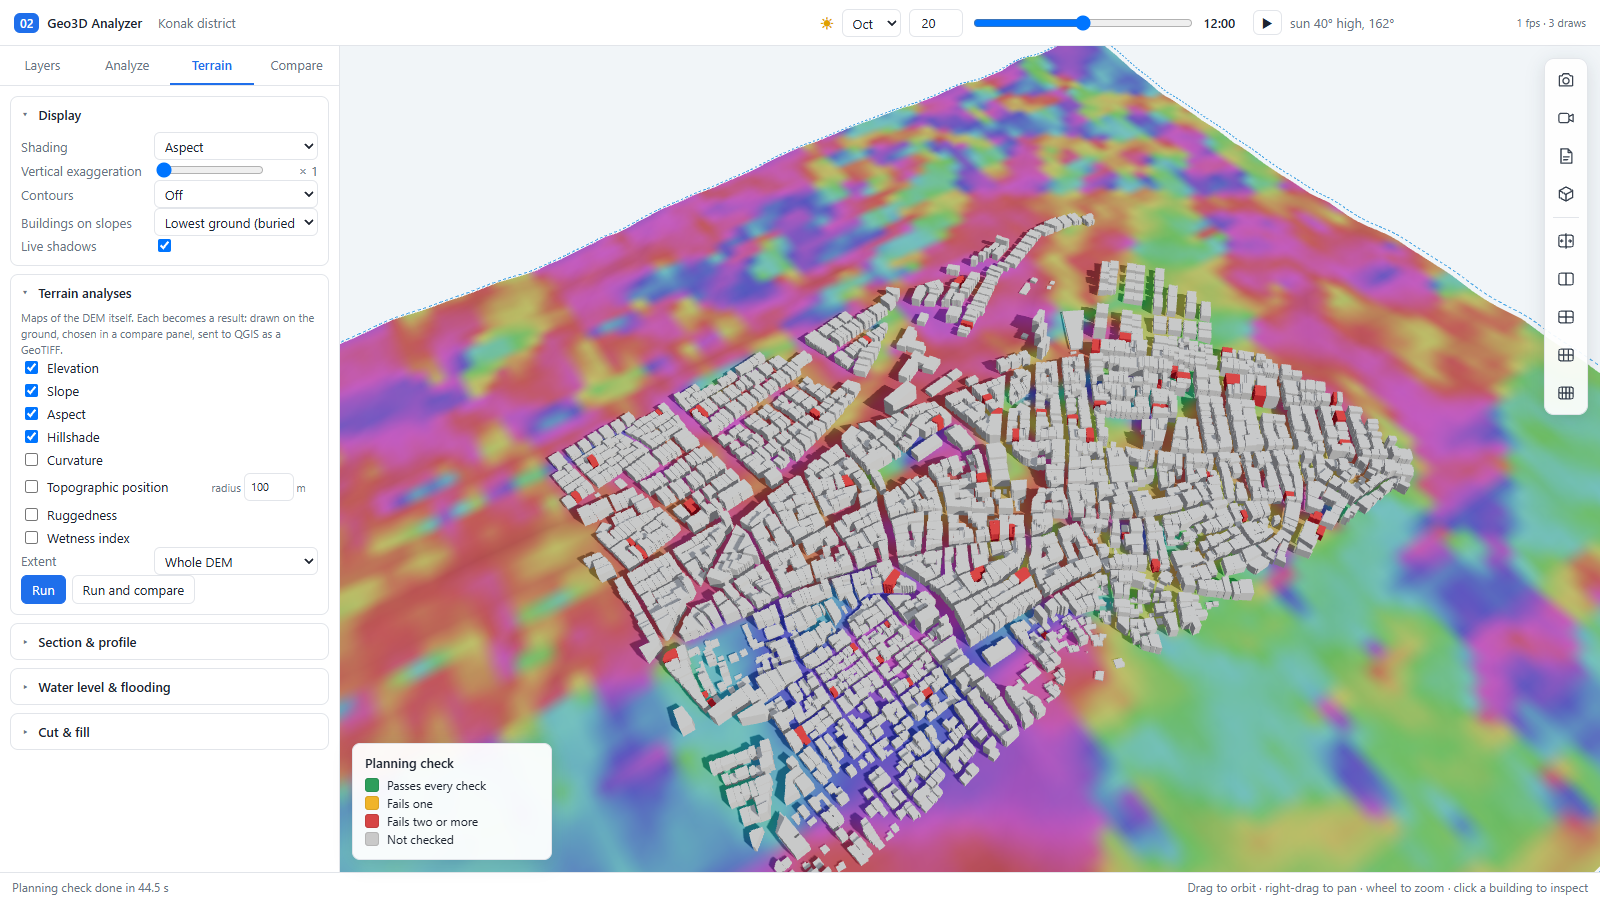Start video recording with the camcorder icon

(1566, 118)
